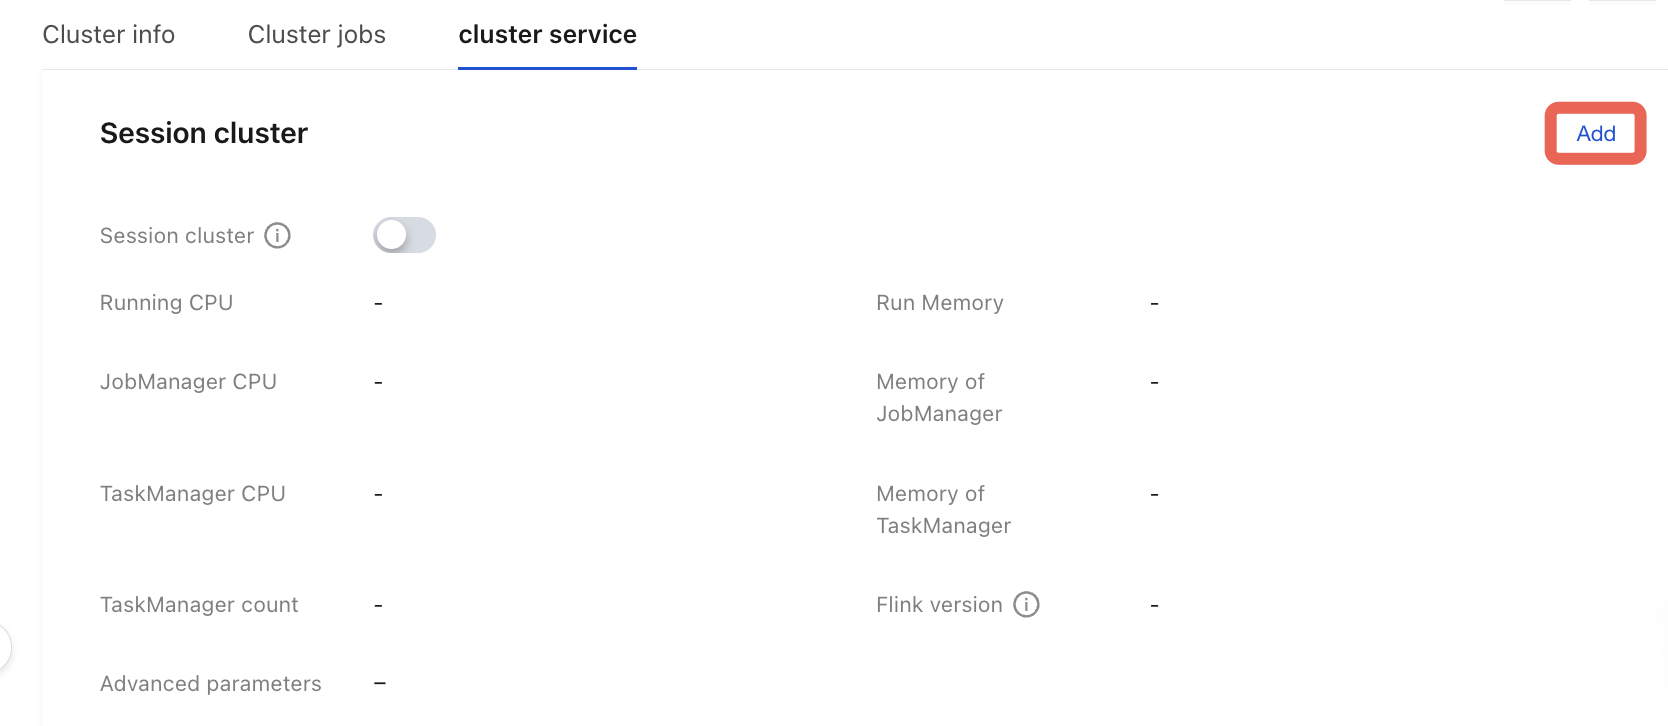Click the info icon next to Flink version

[x=1026, y=605]
